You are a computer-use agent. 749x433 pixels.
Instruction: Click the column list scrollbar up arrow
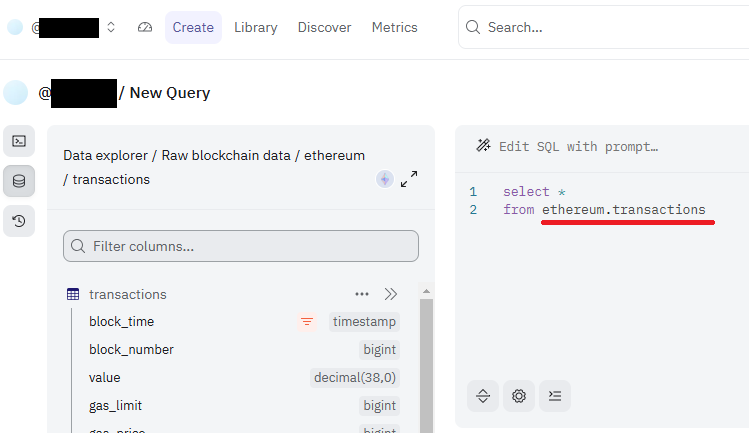(x=426, y=291)
